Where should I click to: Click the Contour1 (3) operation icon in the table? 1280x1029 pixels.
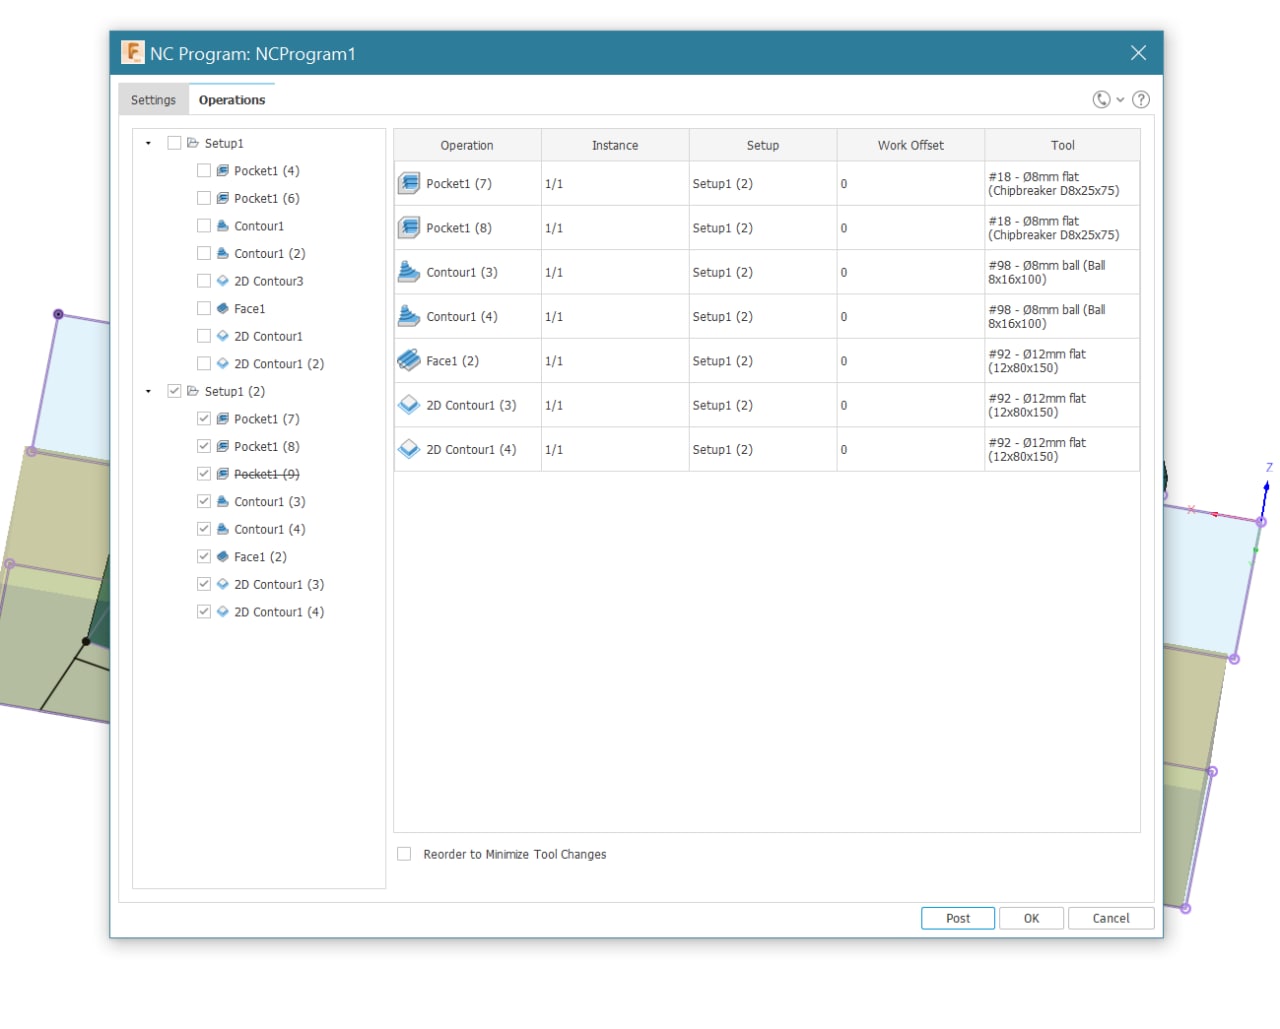[x=409, y=272]
